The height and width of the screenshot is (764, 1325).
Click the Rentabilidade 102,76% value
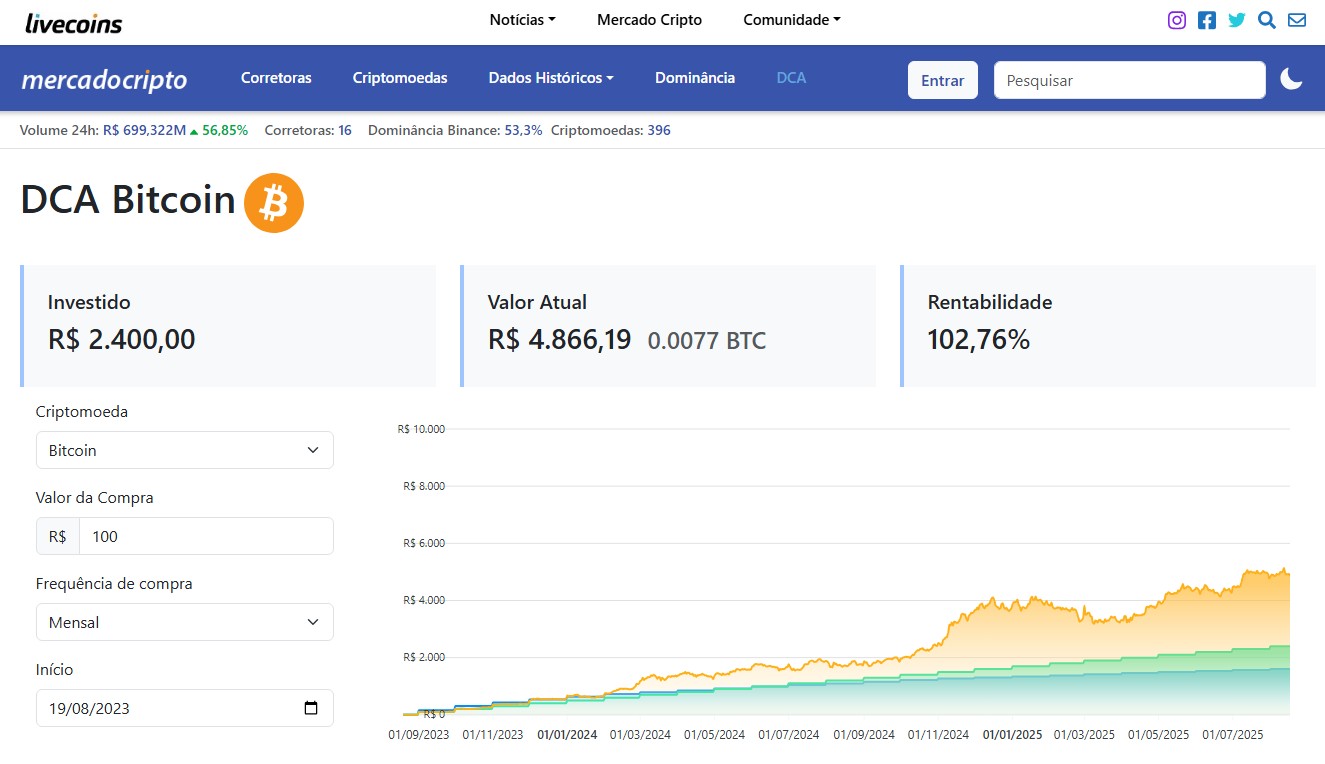(x=979, y=340)
